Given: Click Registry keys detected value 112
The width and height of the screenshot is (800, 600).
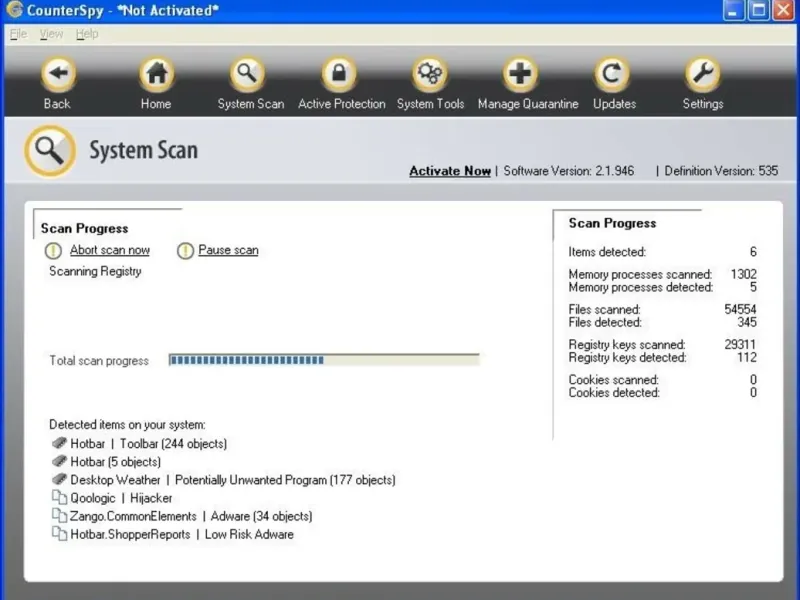Looking at the screenshot, I should (x=747, y=357).
